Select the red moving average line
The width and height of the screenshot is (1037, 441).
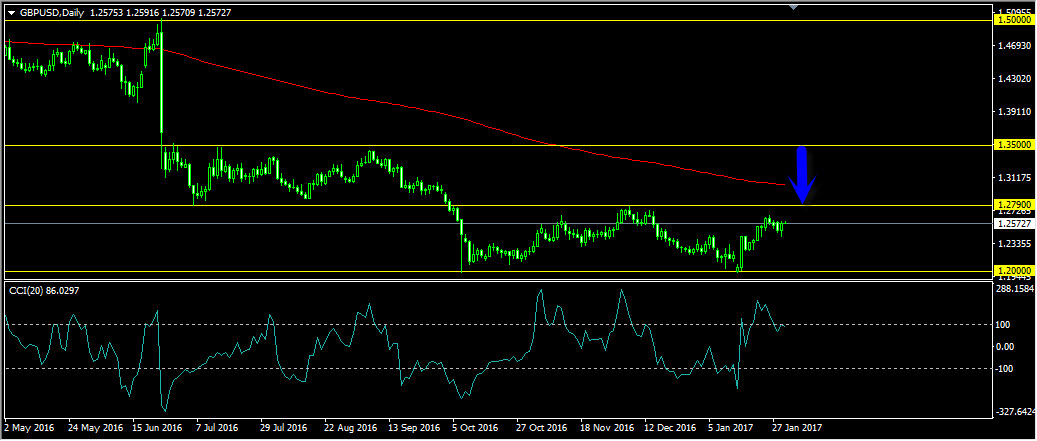[397, 105]
